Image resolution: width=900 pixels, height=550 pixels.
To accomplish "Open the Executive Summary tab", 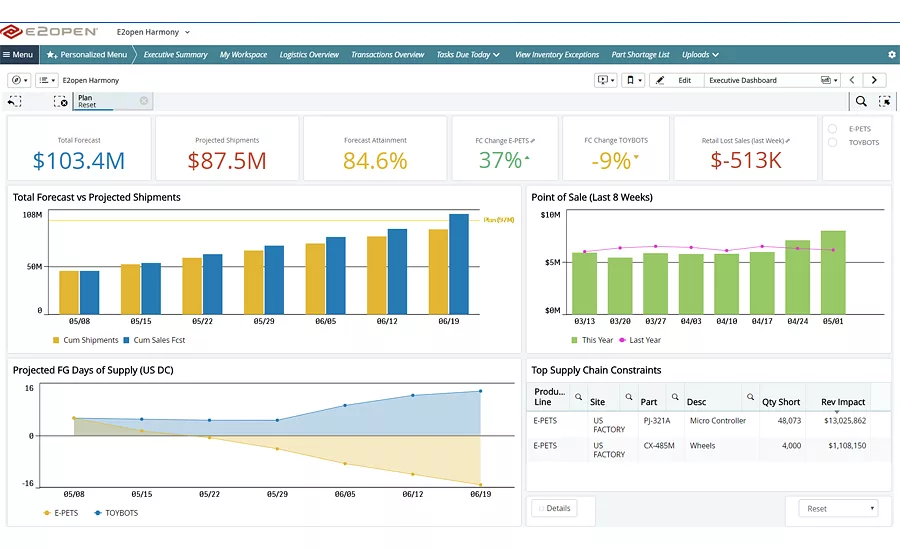I will (x=175, y=55).
